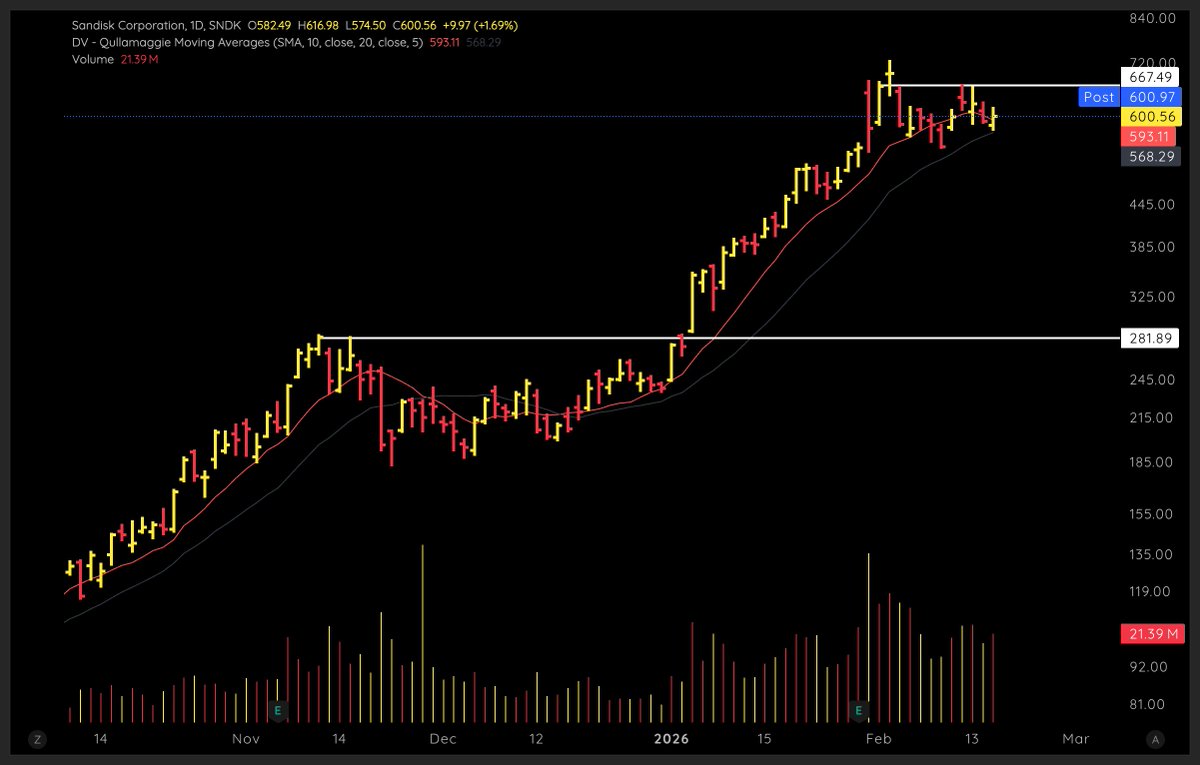Click the blue "Post" post-market badge on the price scale
This screenshot has height=765, width=1200.
1098,97
